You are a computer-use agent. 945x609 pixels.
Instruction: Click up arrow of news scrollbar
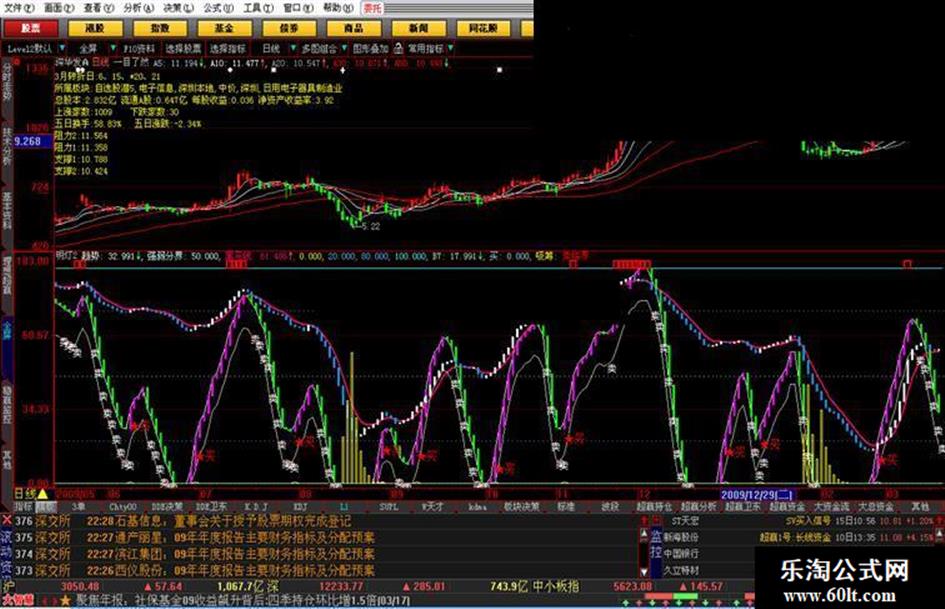pos(644,534)
